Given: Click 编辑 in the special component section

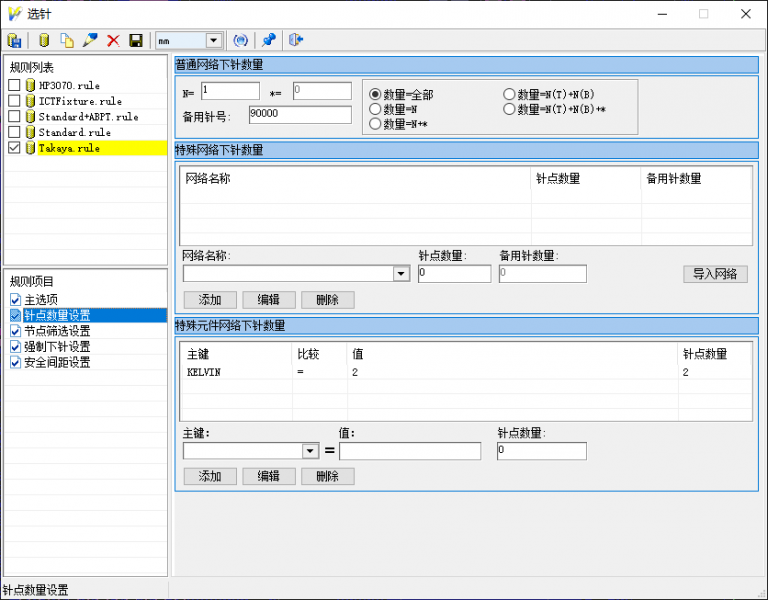Looking at the screenshot, I should pyautogui.click(x=269, y=476).
